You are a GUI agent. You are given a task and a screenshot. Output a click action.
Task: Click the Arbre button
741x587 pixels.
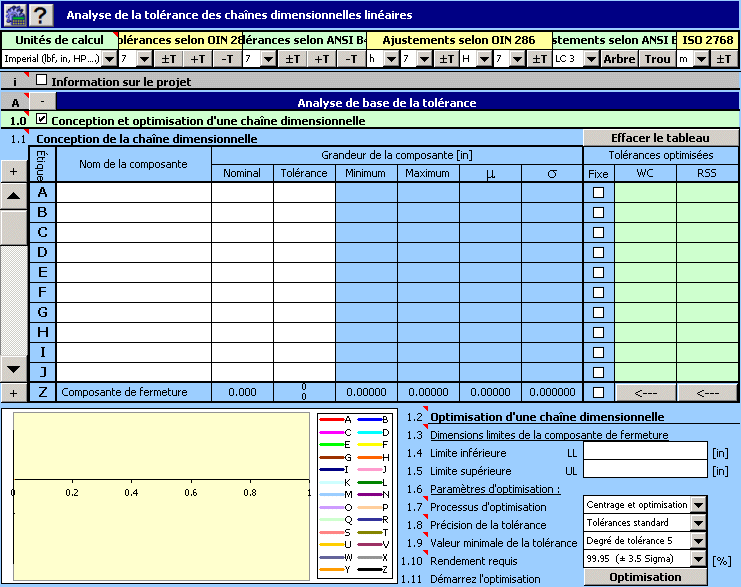click(619, 59)
